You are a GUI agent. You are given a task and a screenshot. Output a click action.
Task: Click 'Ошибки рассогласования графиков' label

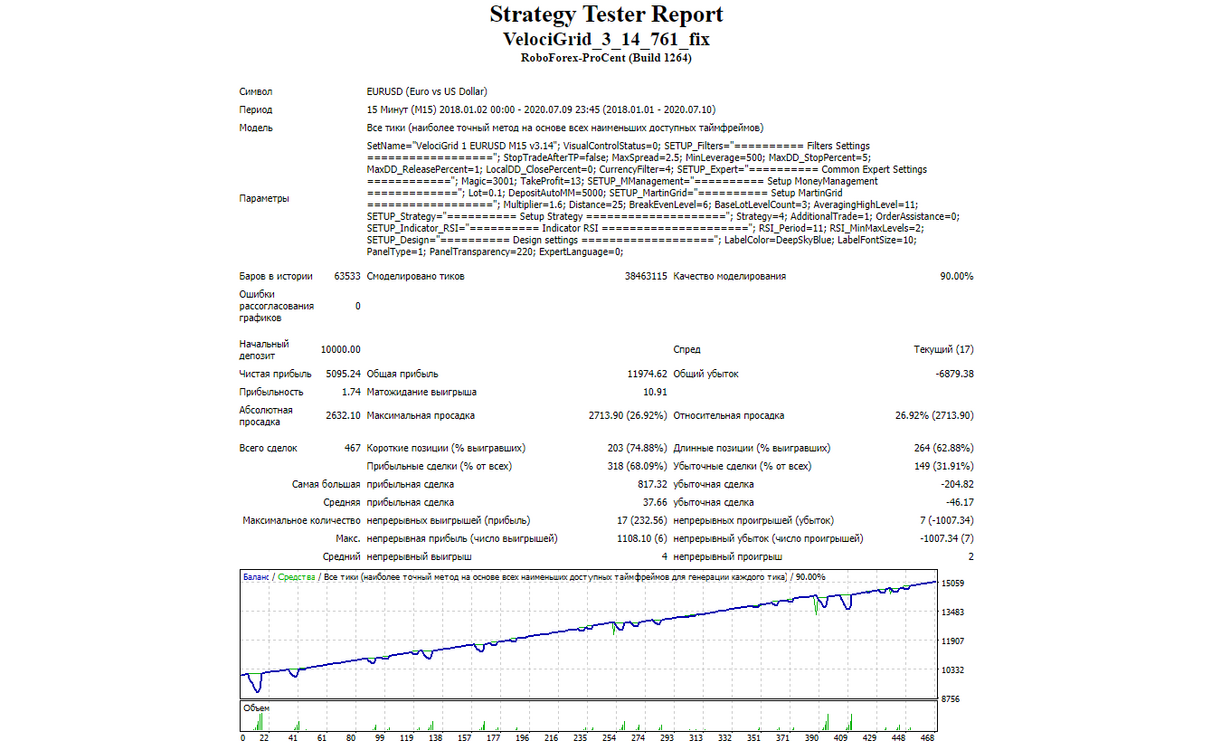pos(275,306)
